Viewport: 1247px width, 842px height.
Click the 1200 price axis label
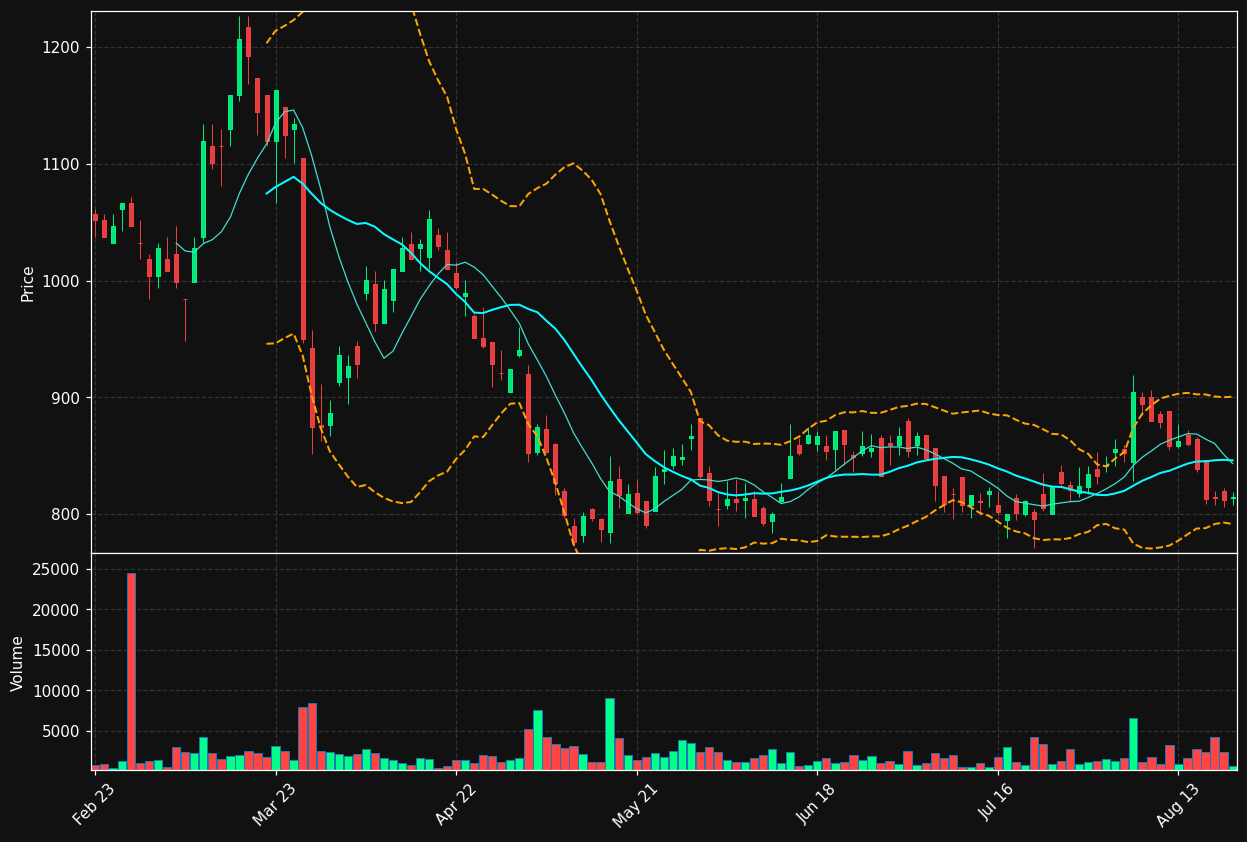tap(63, 48)
